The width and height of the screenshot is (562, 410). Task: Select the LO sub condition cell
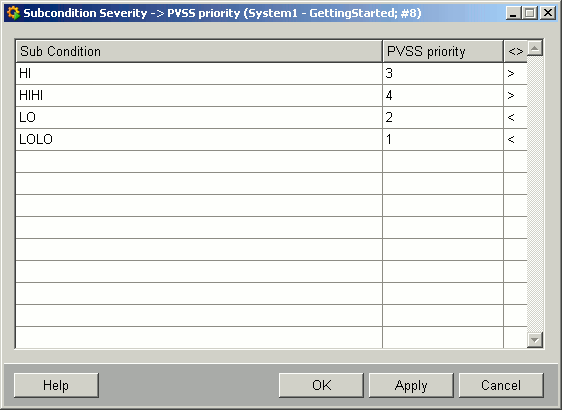pyautogui.click(x=199, y=117)
